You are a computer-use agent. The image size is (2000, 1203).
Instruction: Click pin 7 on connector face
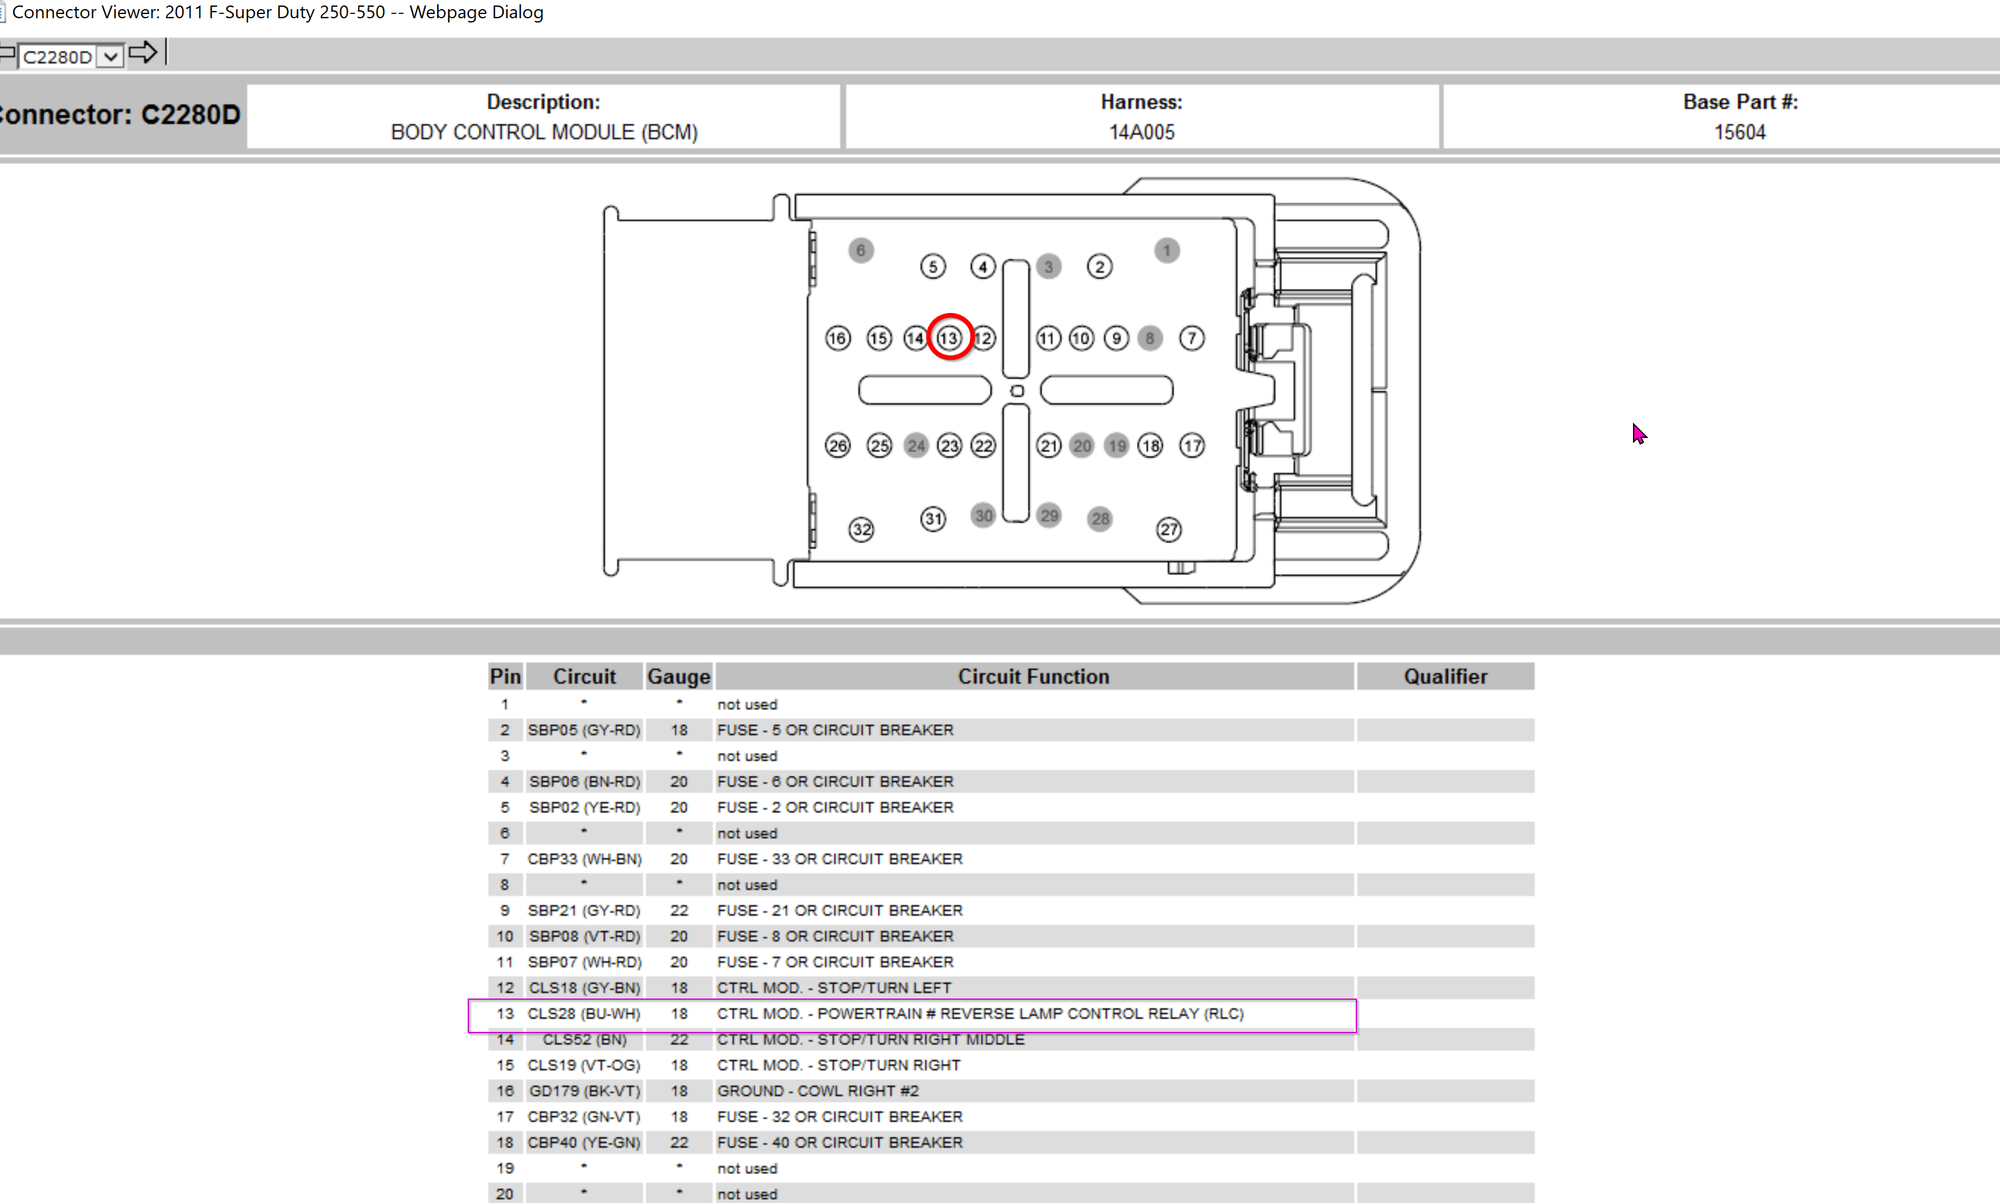point(1191,338)
